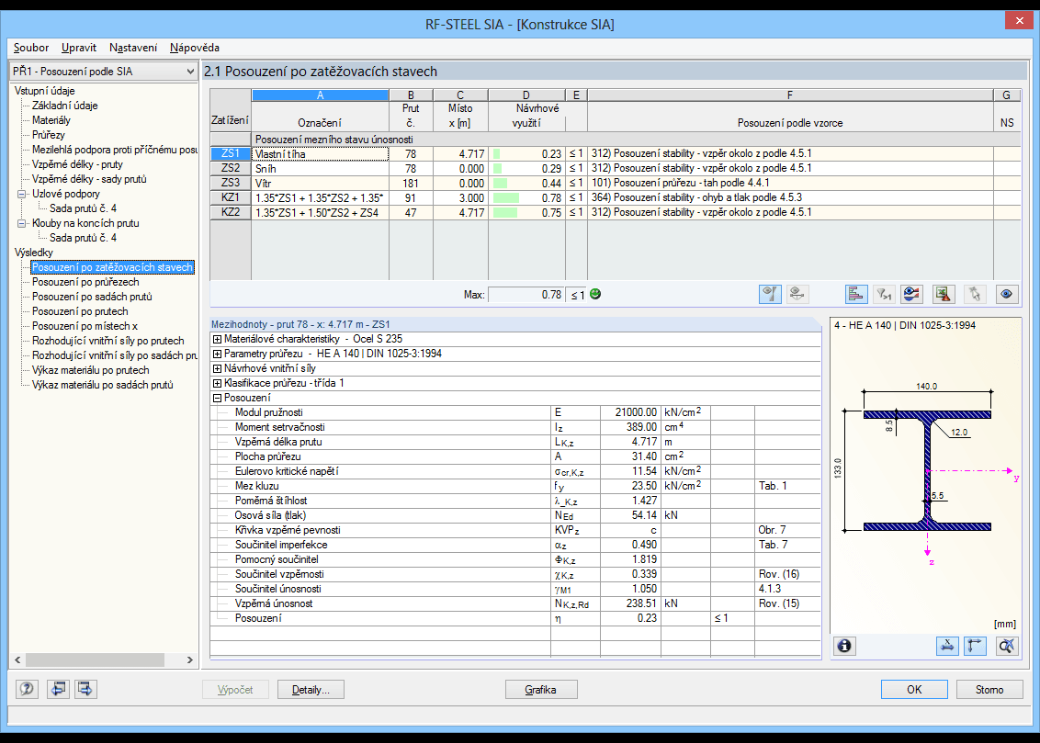The image size is (1040, 743).
Task: Open the Nápověda menu
Action: pos(194,48)
